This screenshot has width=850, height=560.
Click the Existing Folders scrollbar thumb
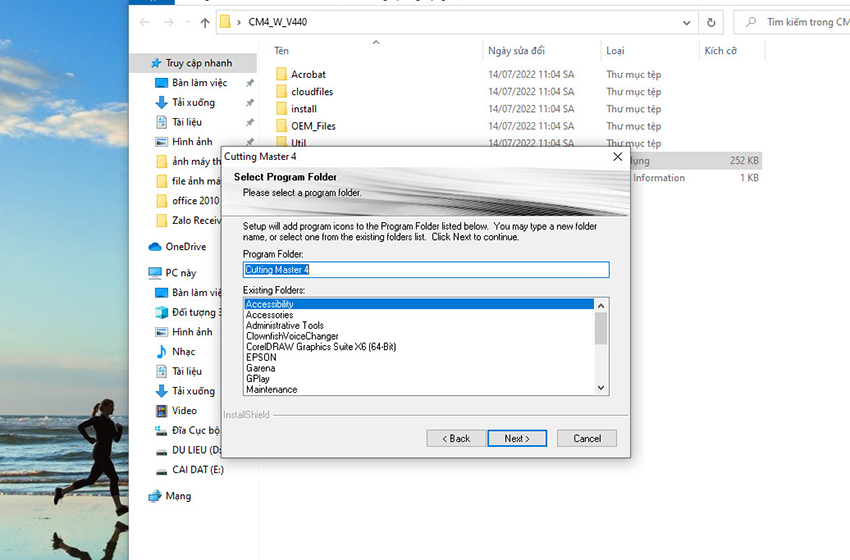click(601, 329)
